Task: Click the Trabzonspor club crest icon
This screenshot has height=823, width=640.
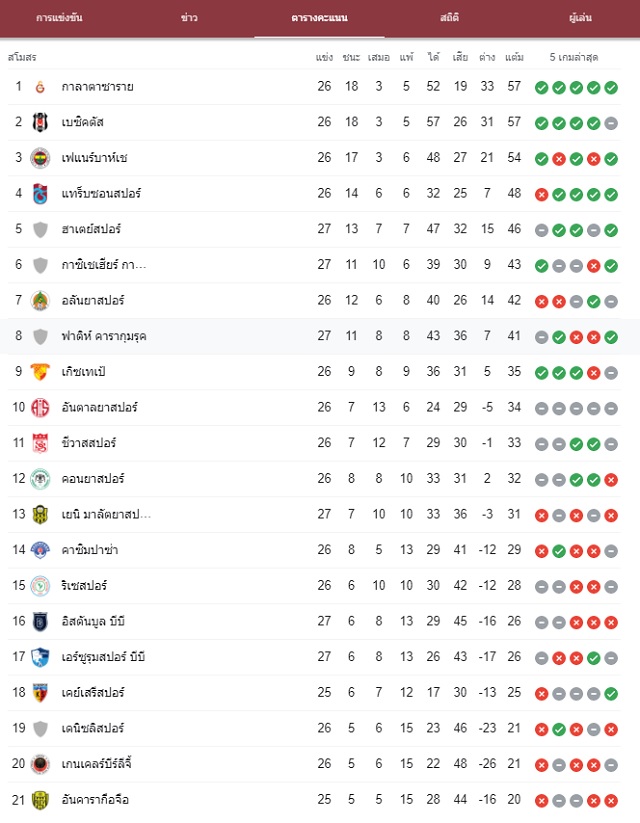Action: 40,194
